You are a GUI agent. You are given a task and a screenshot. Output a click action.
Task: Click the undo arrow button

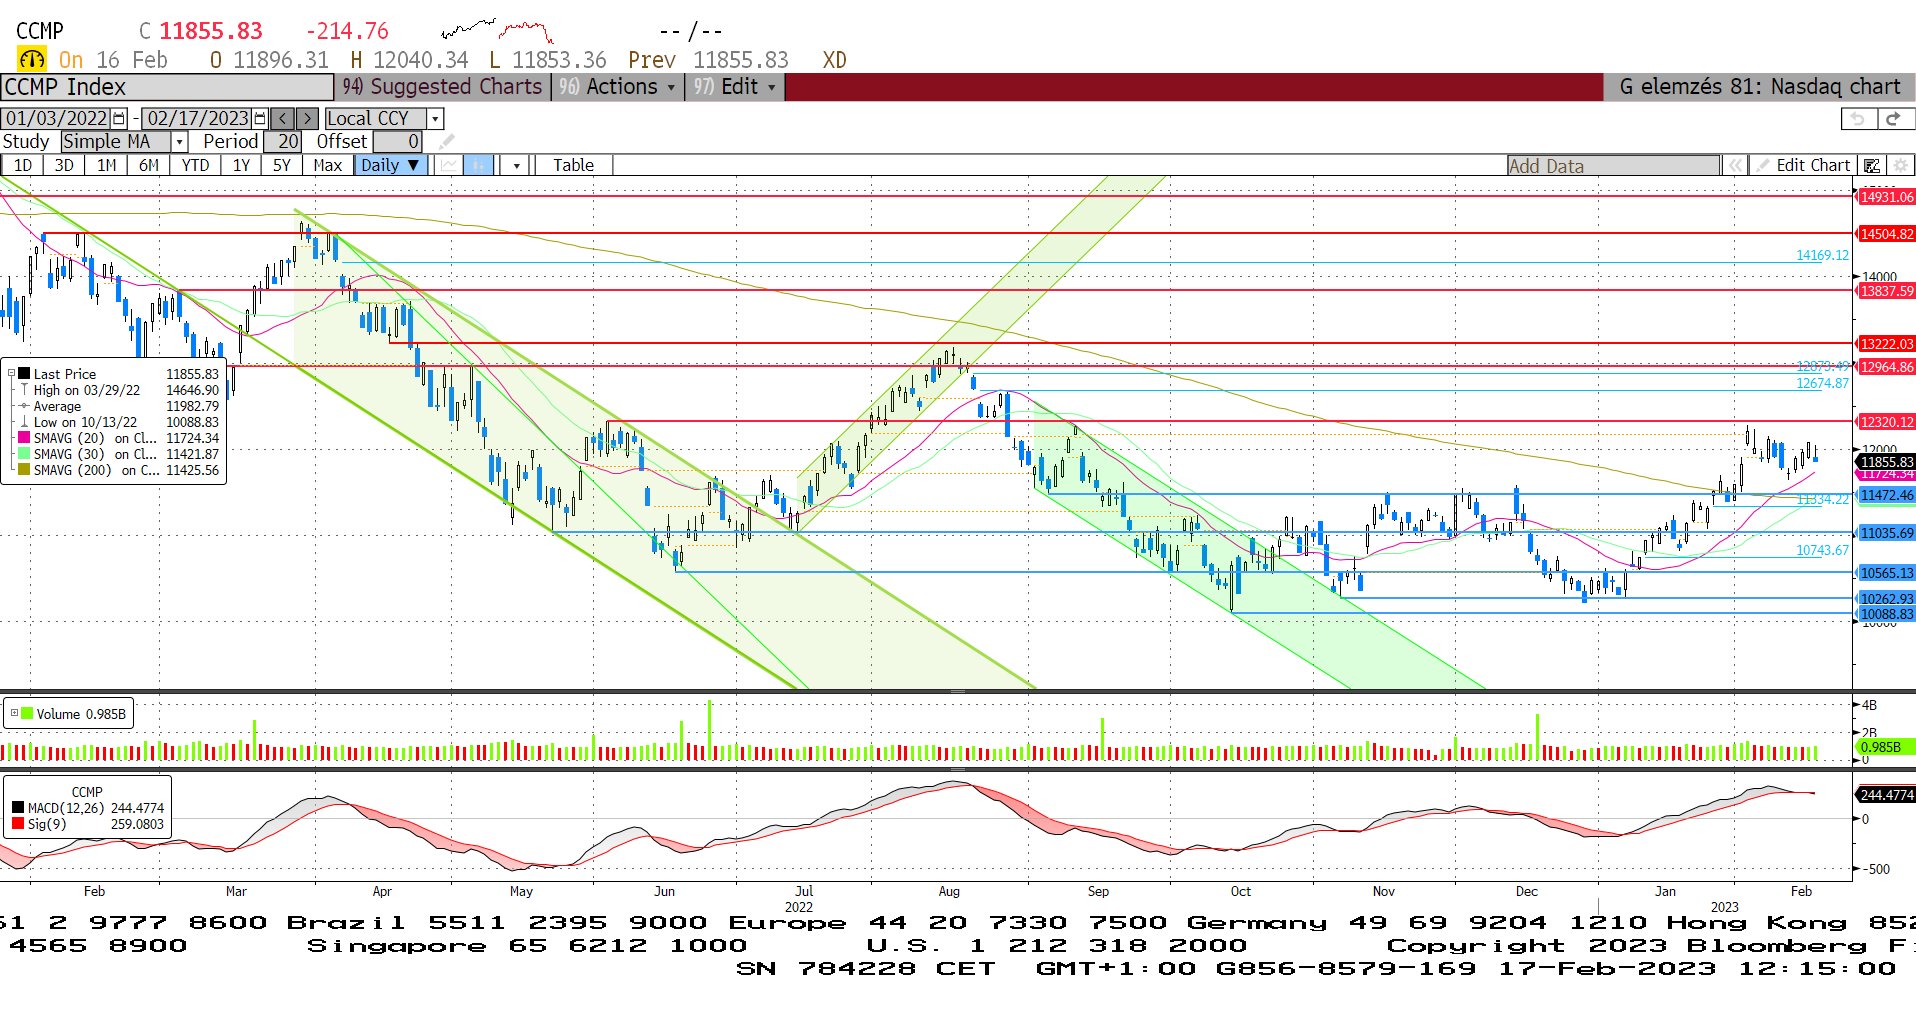(1857, 119)
